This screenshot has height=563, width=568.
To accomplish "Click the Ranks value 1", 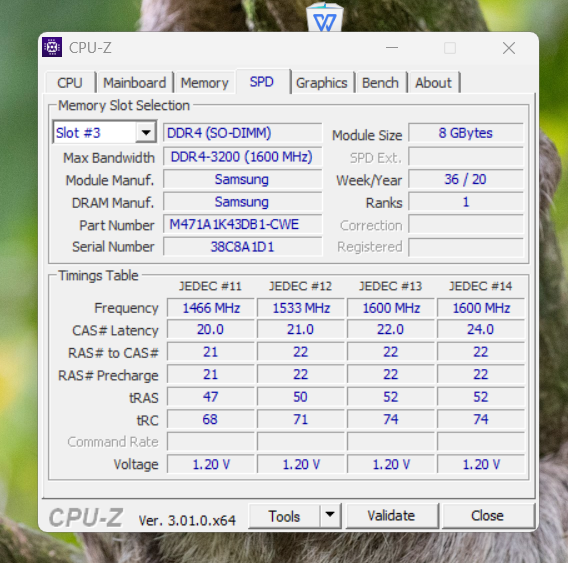I will tap(466, 202).
